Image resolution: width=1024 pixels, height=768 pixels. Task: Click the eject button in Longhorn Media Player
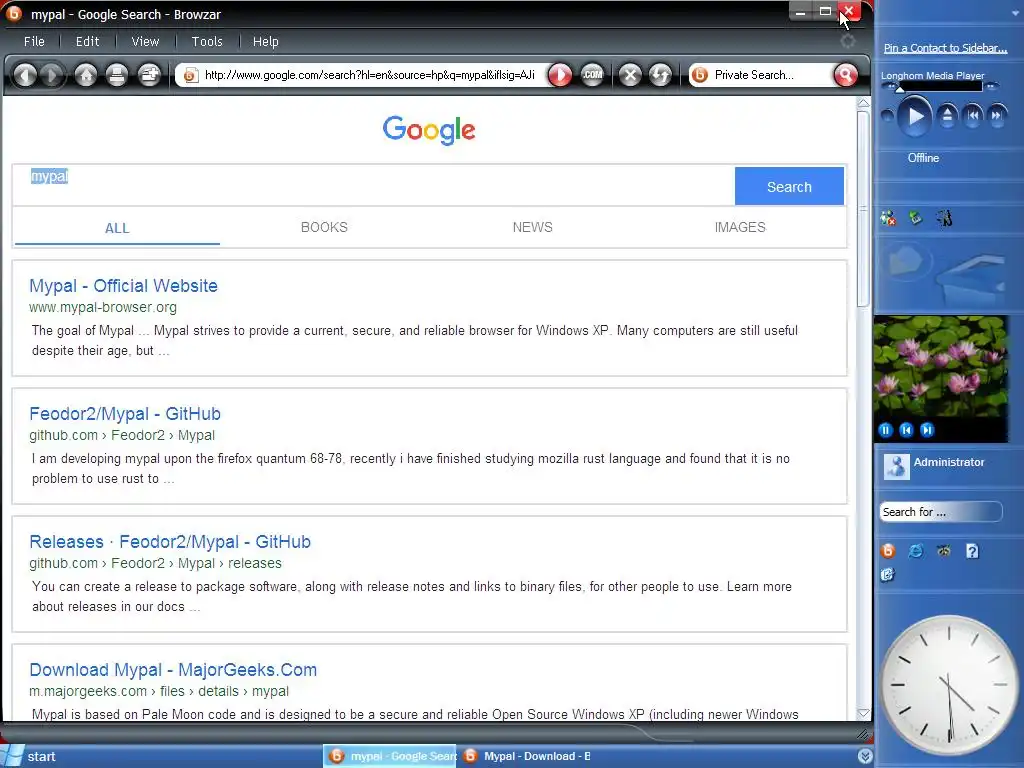pos(947,116)
